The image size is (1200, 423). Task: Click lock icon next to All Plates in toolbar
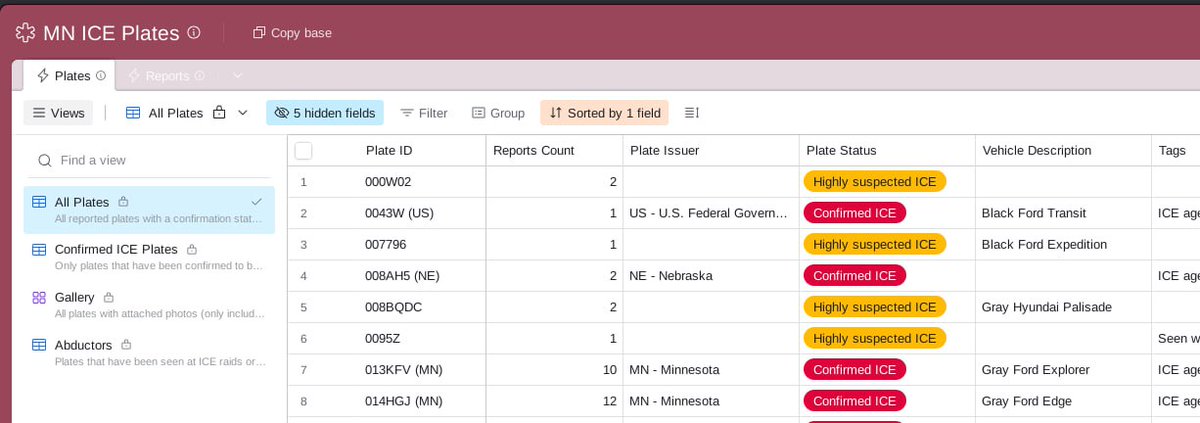[219, 113]
